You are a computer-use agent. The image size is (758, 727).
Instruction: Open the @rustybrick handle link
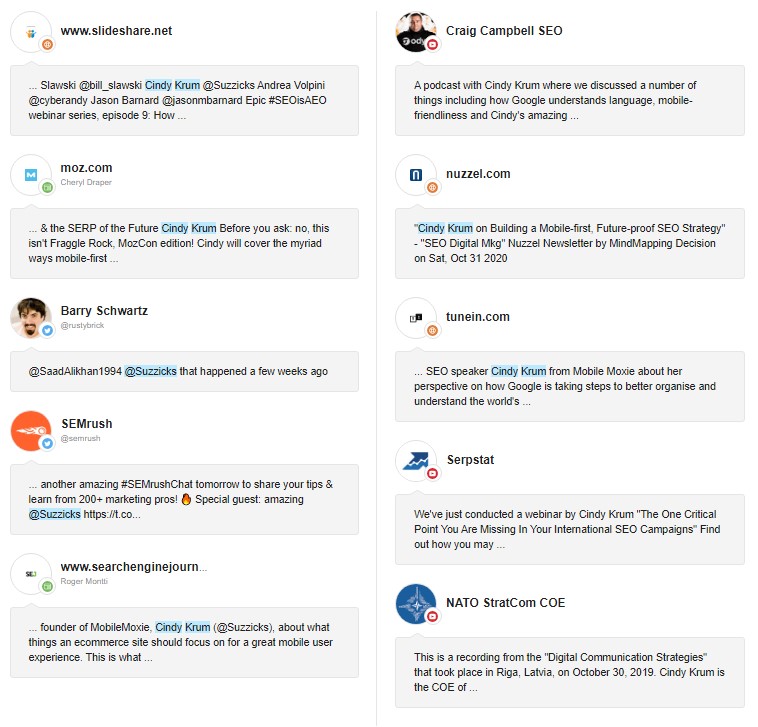click(x=82, y=325)
